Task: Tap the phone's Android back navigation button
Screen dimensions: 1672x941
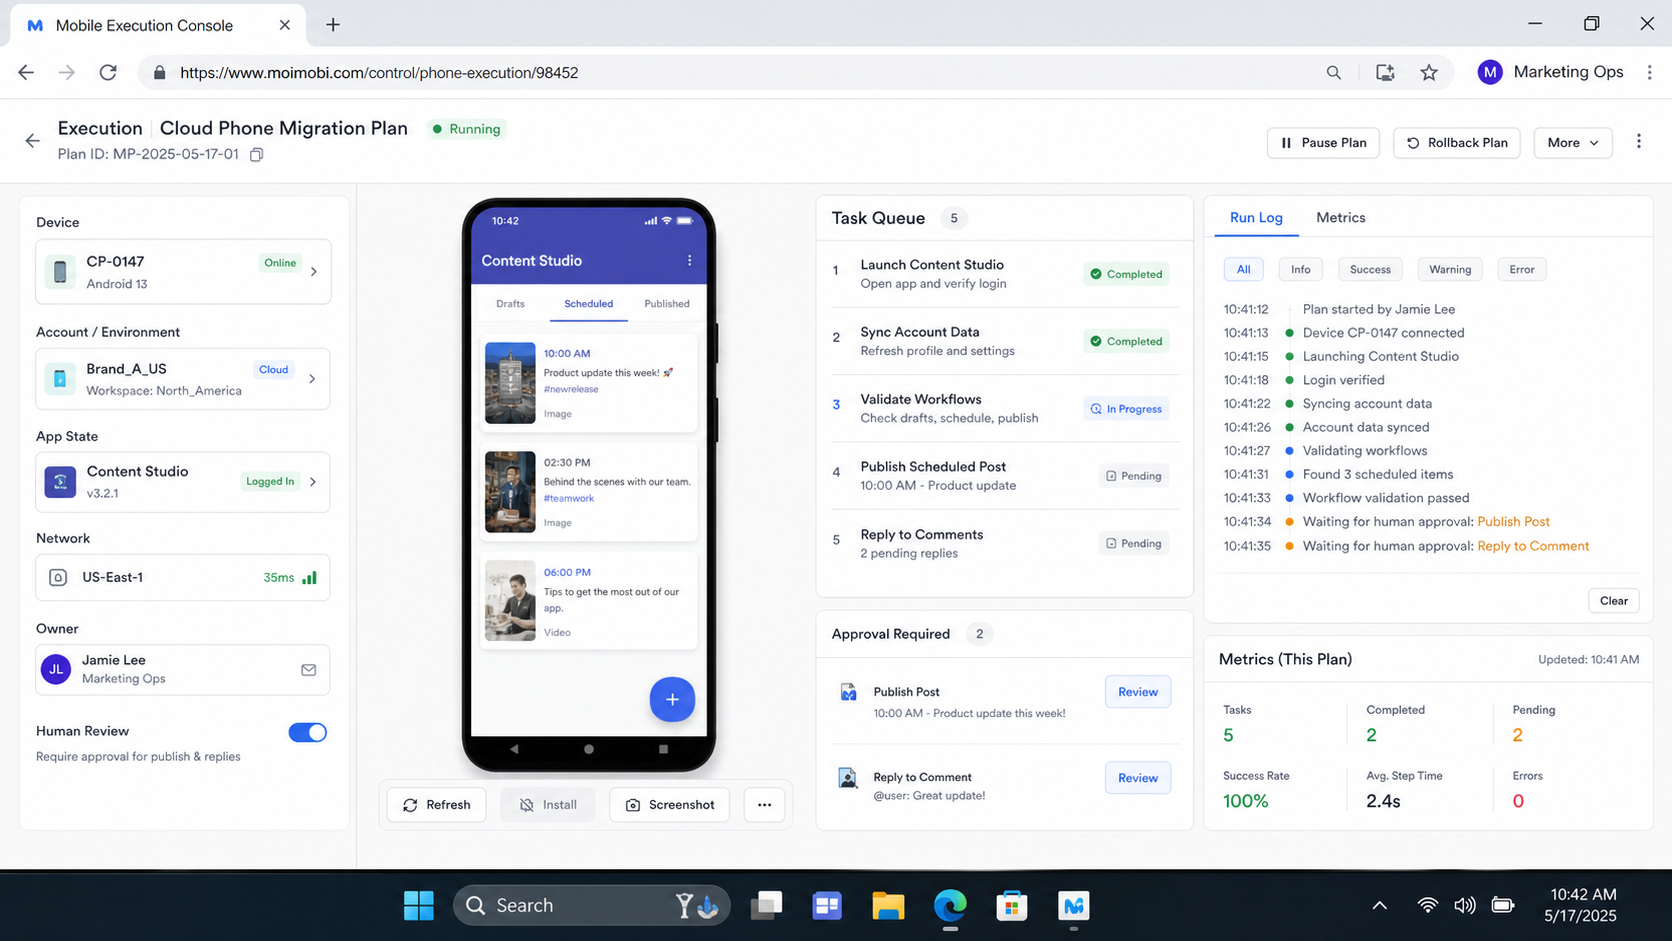Action: [514, 749]
